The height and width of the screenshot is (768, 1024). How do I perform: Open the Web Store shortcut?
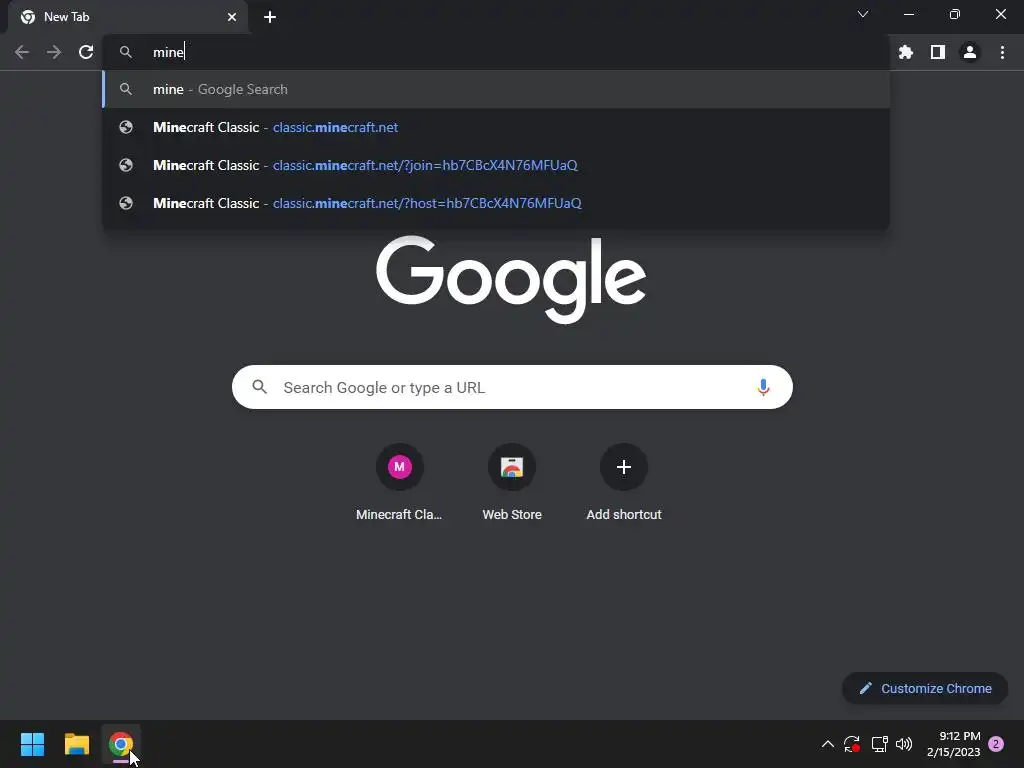[x=511, y=483]
